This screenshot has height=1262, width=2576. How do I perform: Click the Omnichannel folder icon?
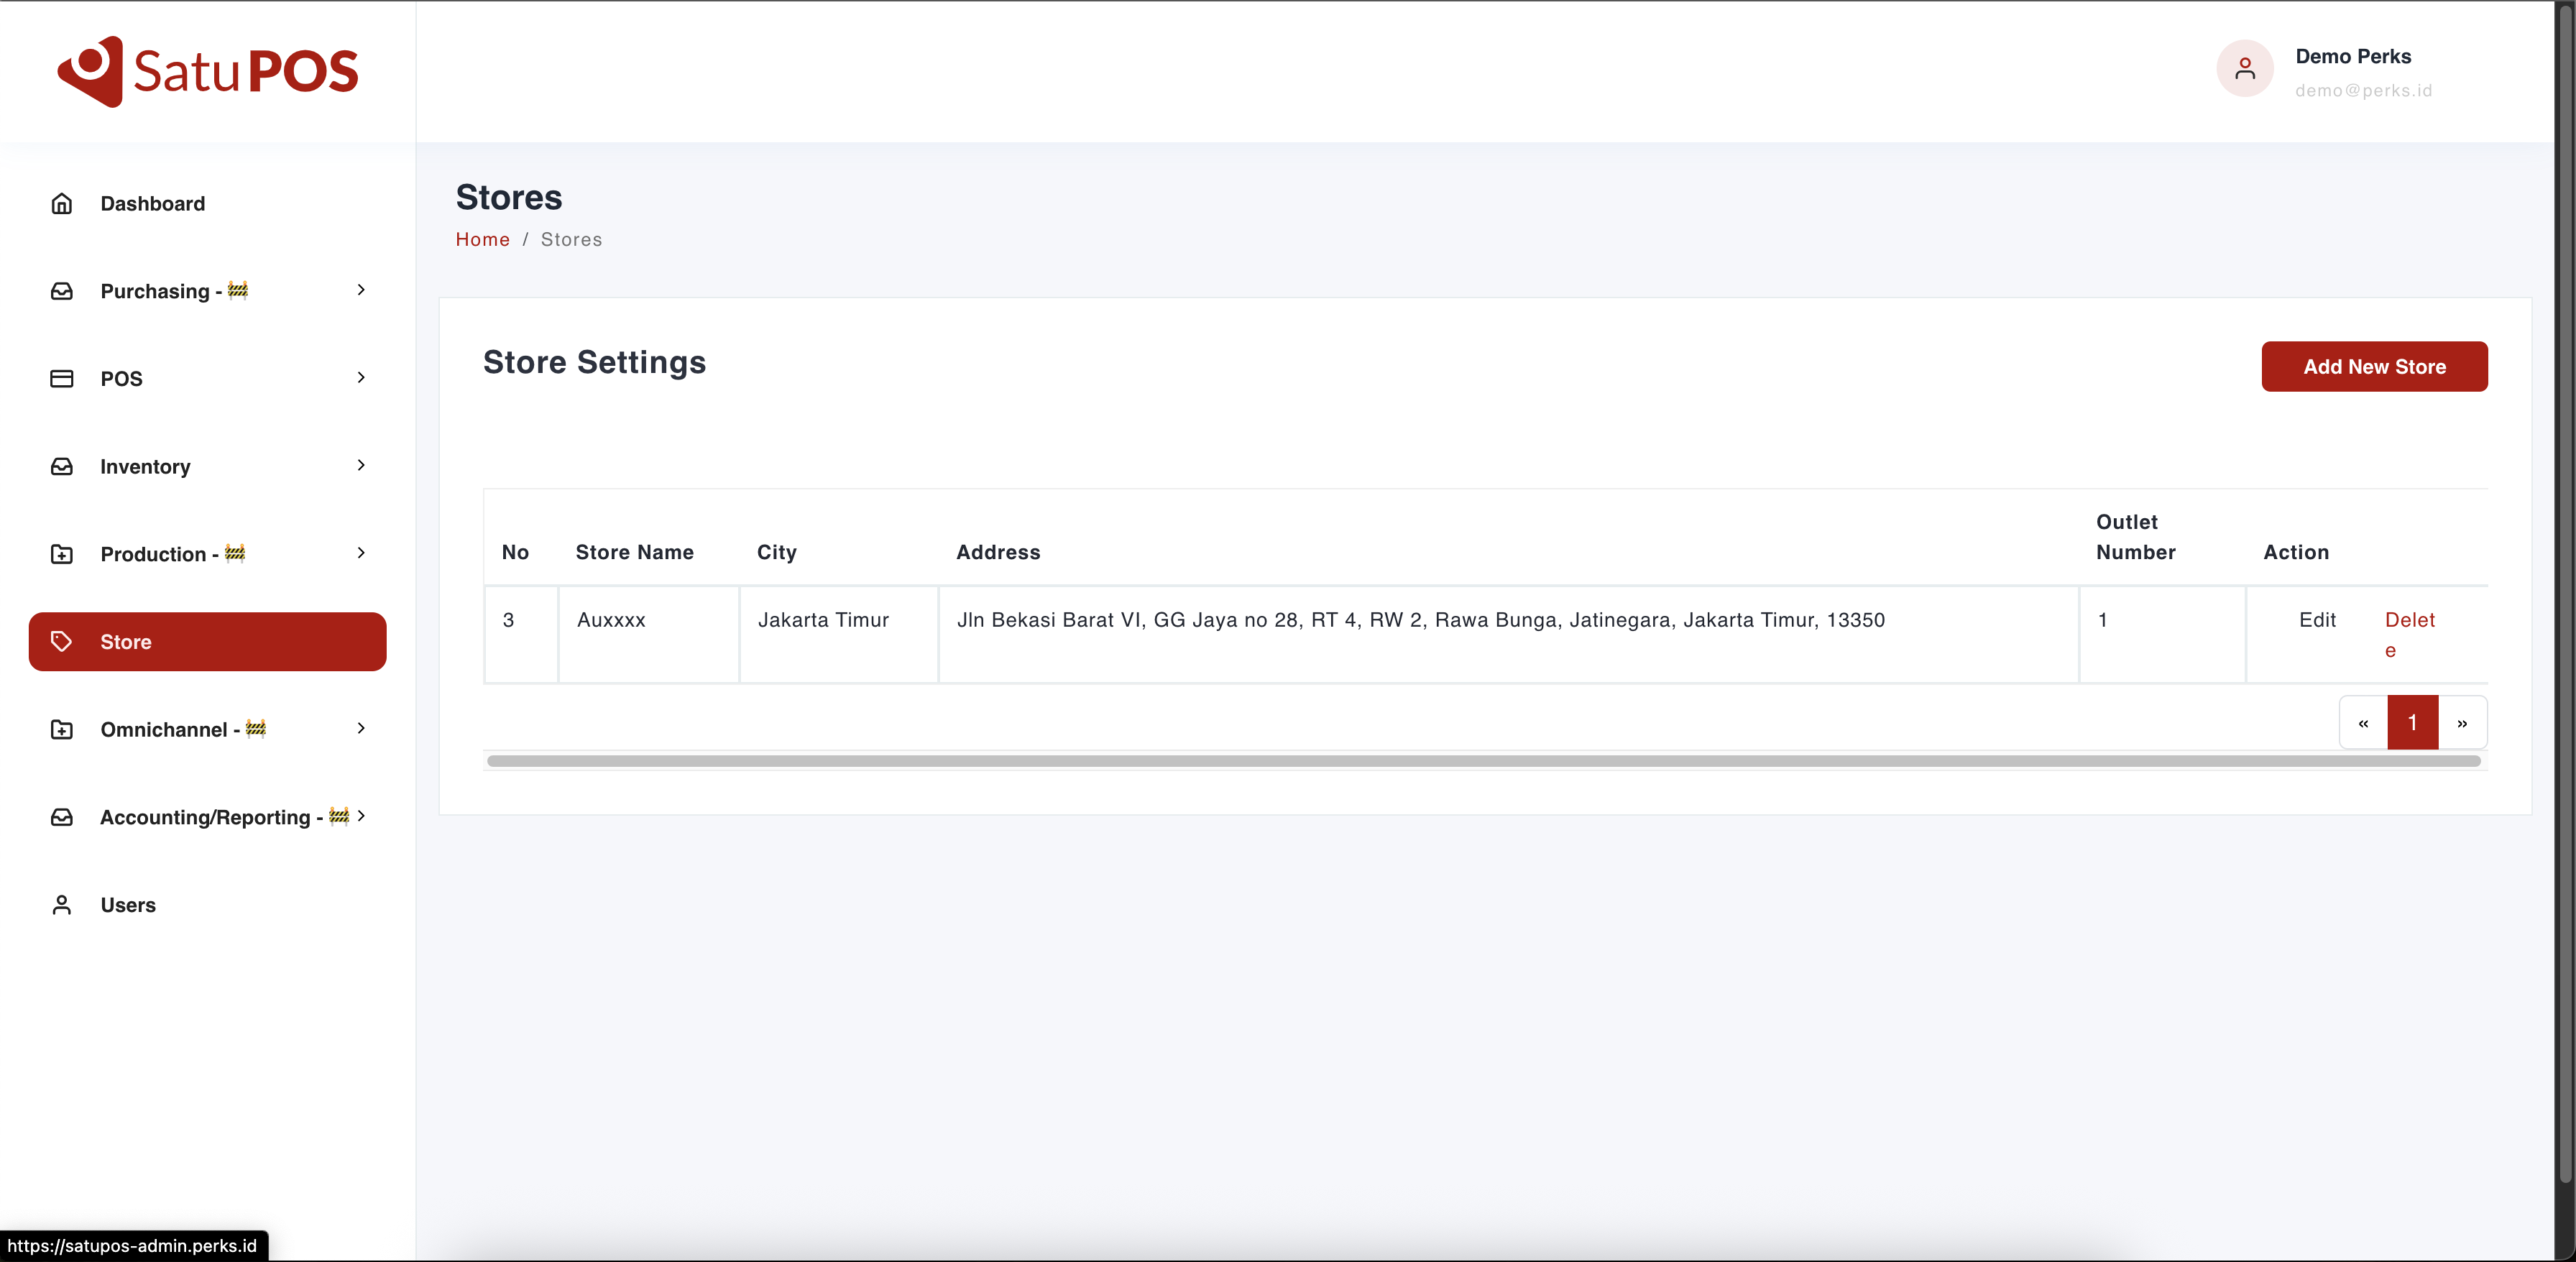tap(62, 729)
